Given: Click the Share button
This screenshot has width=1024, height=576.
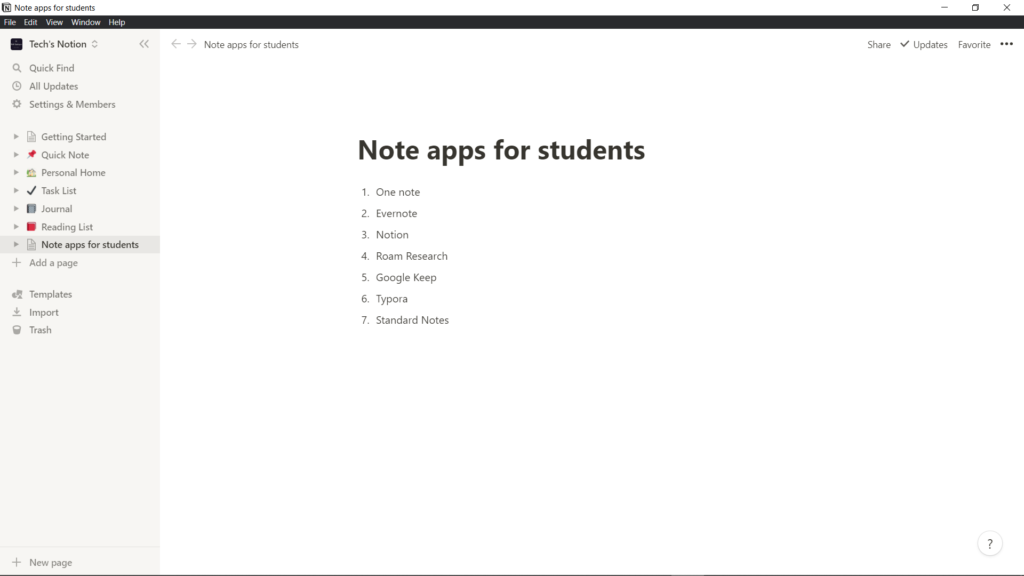Looking at the screenshot, I should point(878,44).
